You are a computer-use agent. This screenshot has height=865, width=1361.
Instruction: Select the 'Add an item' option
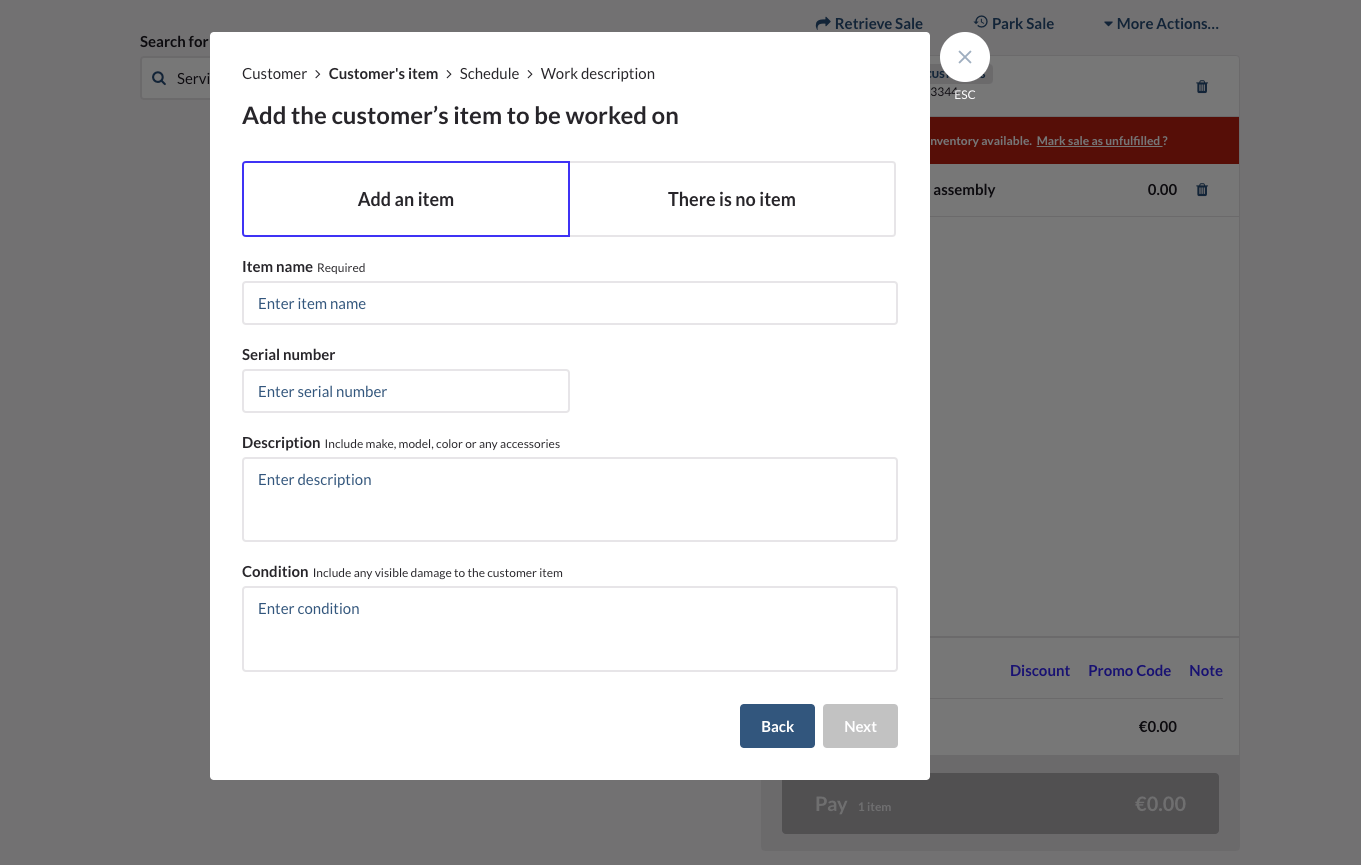click(406, 199)
